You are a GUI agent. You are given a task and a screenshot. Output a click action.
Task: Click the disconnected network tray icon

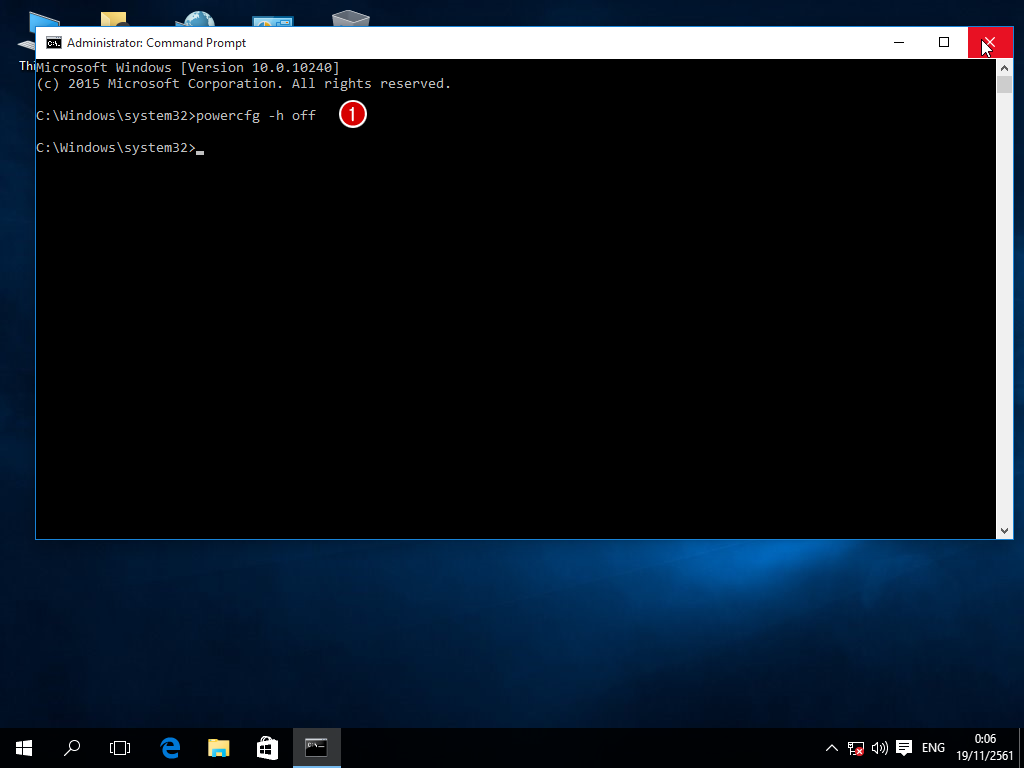(856, 747)
